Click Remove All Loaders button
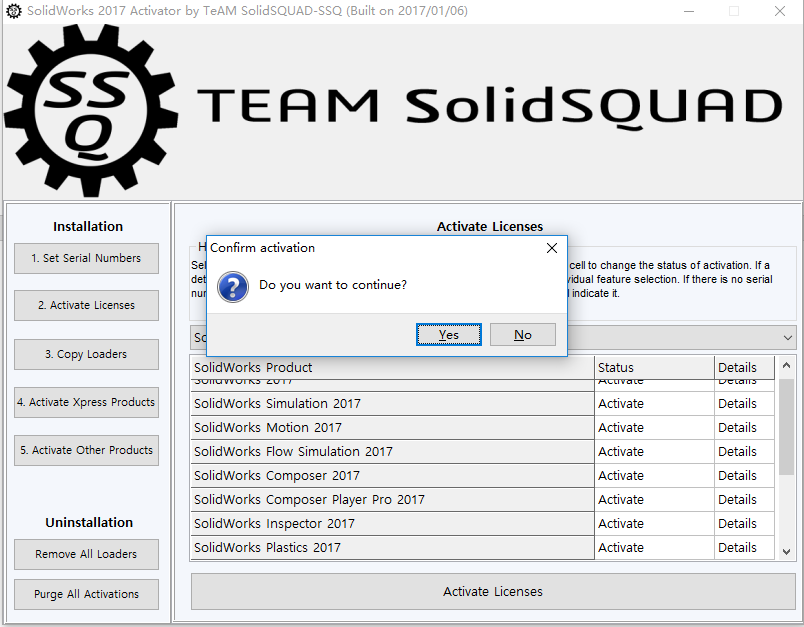 pyautogui.click(x=86, y=554)
